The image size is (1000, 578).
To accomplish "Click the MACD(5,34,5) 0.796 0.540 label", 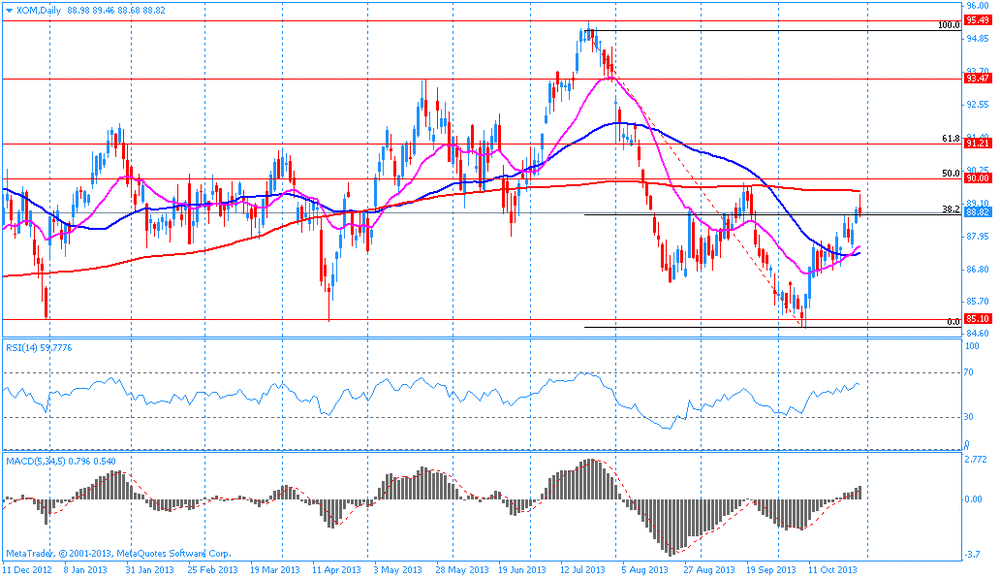I will click(x=61, y=461).
